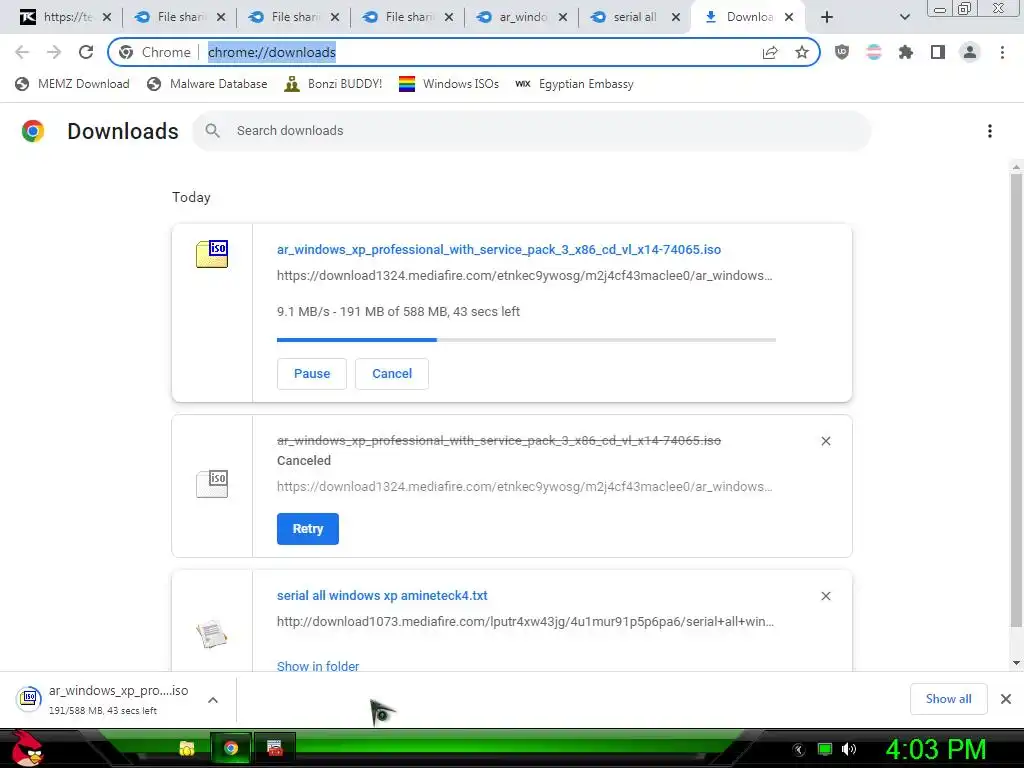Reload the downloads page

pos(86,52)
